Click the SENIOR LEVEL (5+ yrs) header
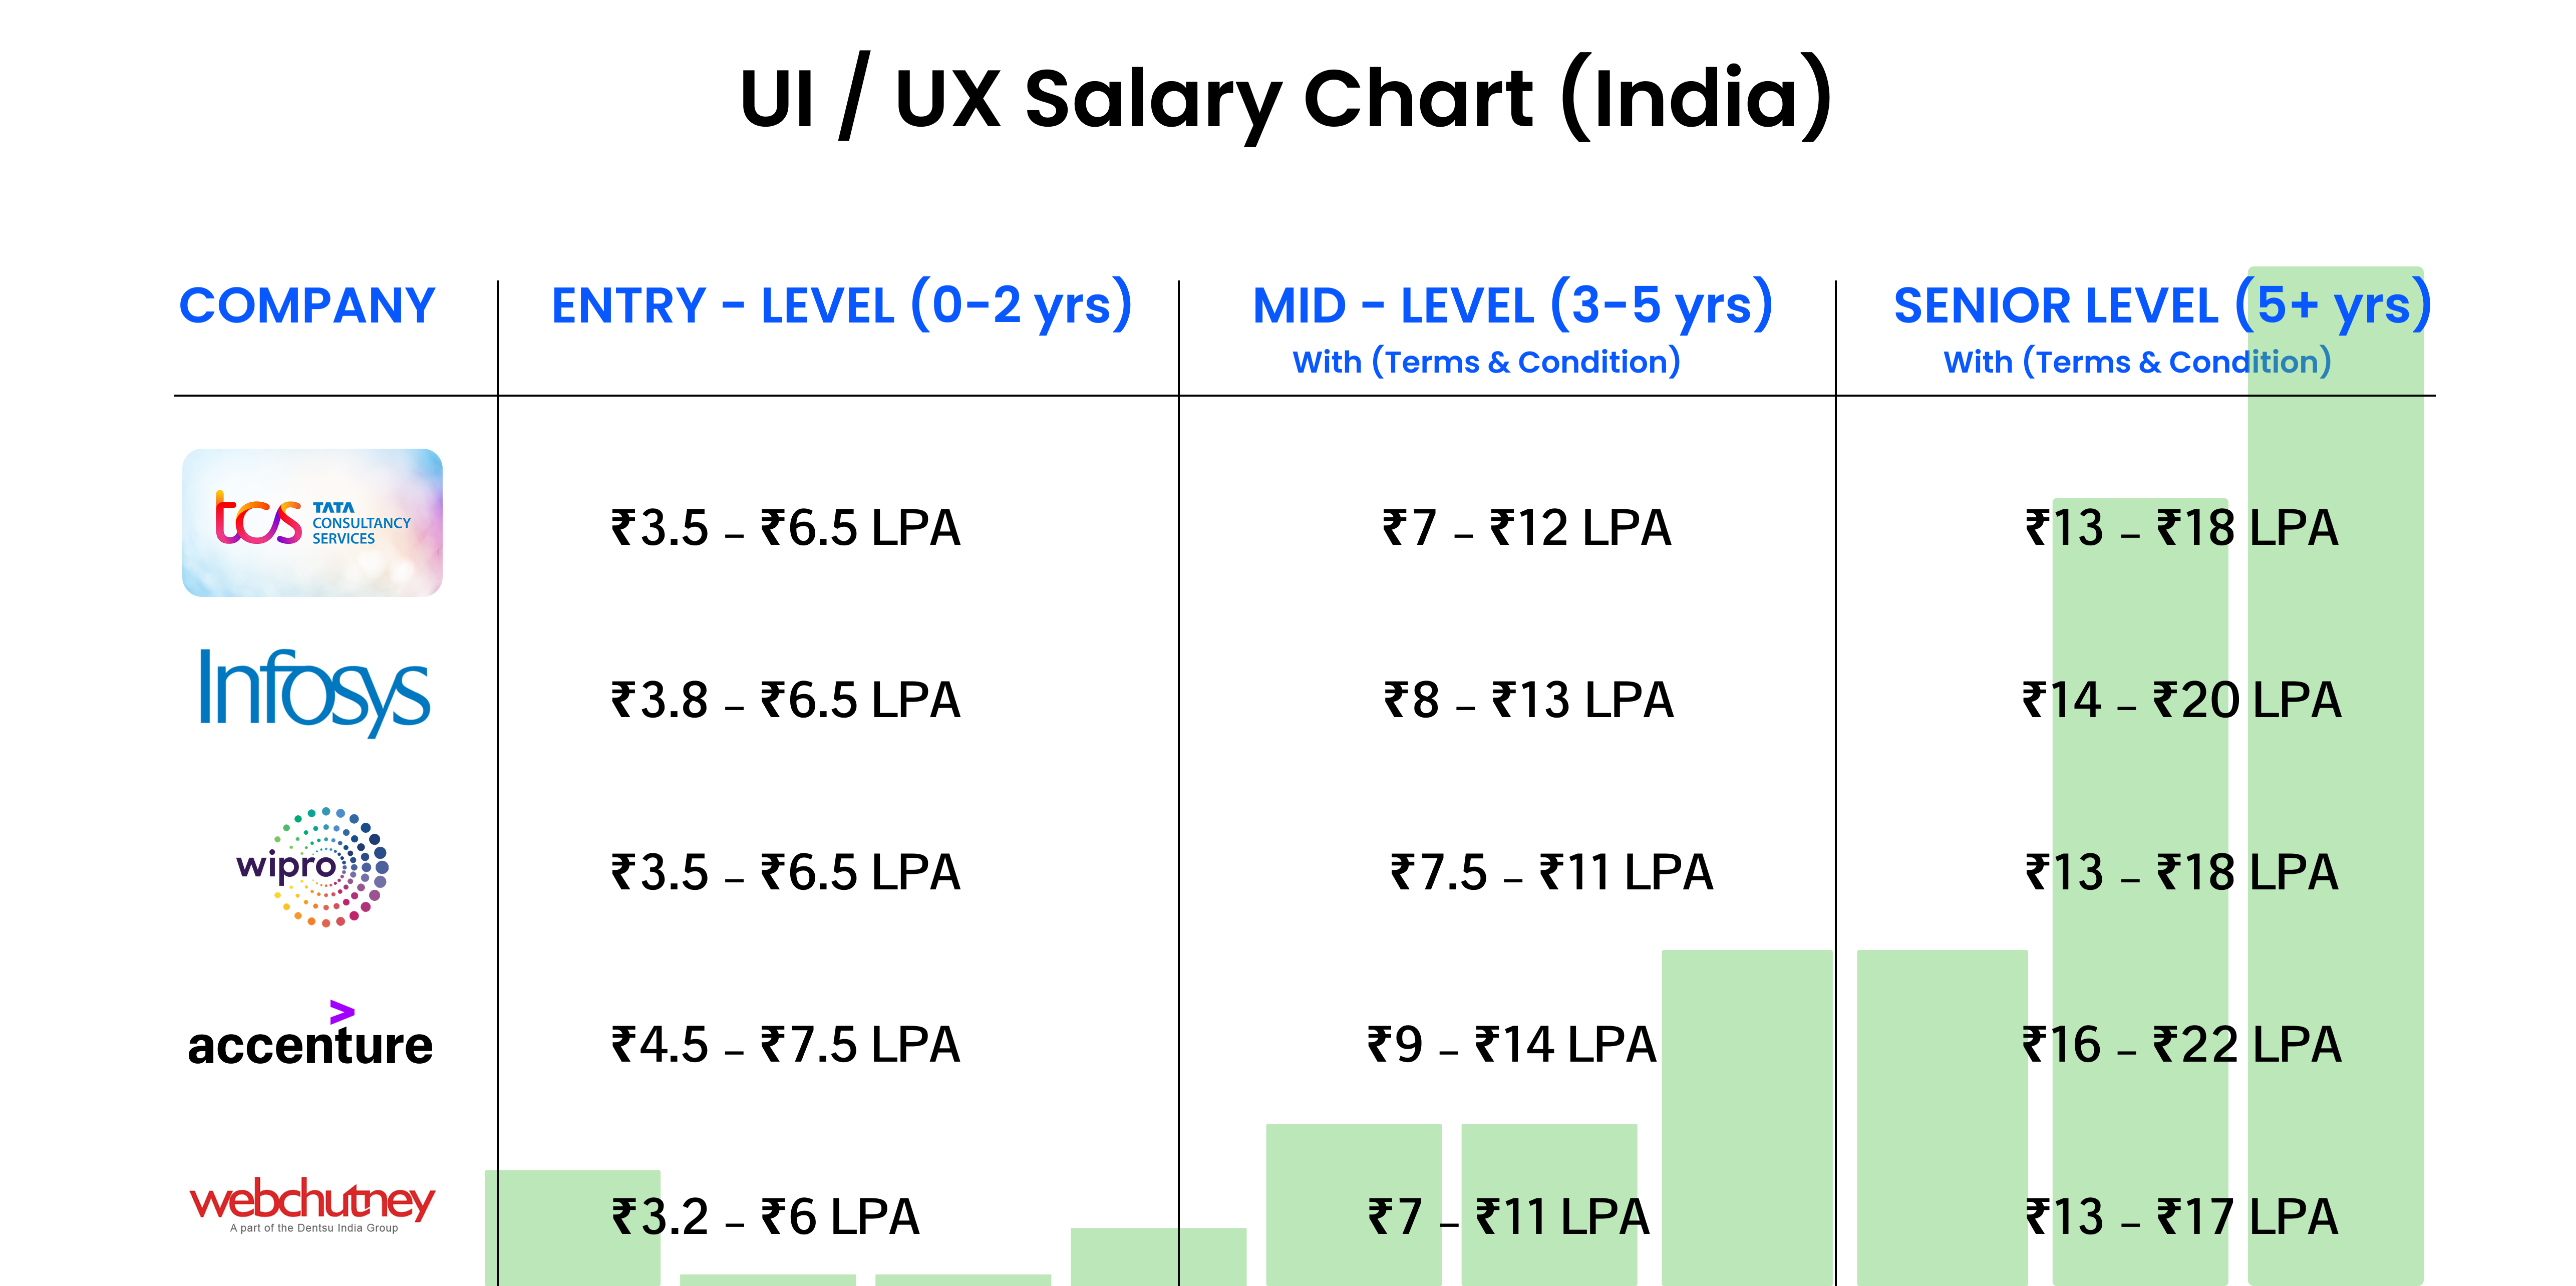 [x=2161, y=305]
